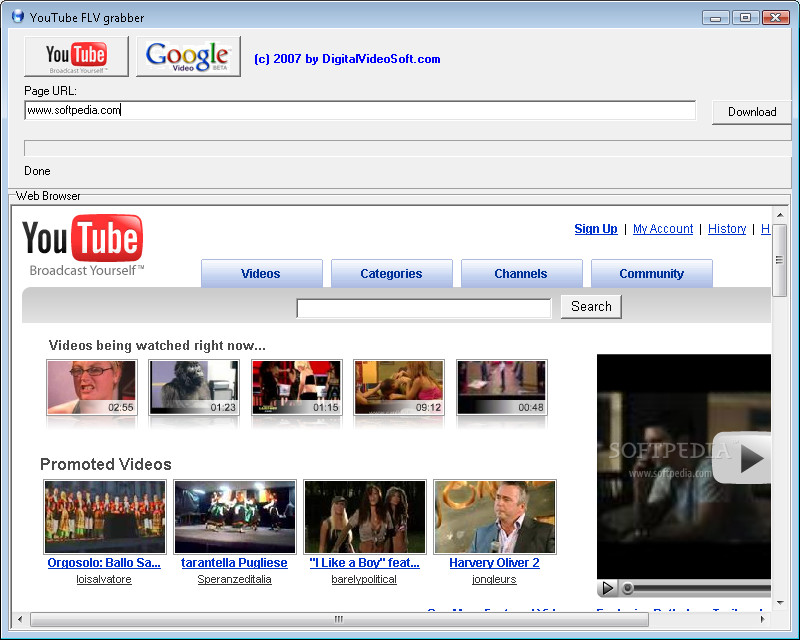Maximize the YouTube FLV grabber window
The width and height of the screenshot is (800, 640).
point(745,18)
